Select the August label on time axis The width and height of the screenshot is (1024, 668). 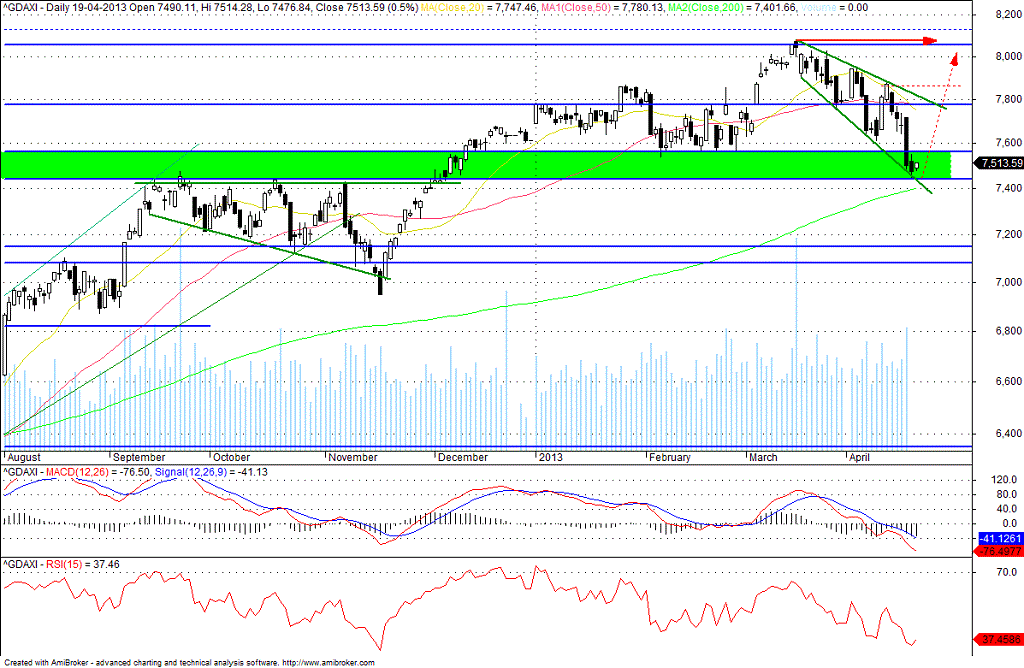(x=24, y=457)
